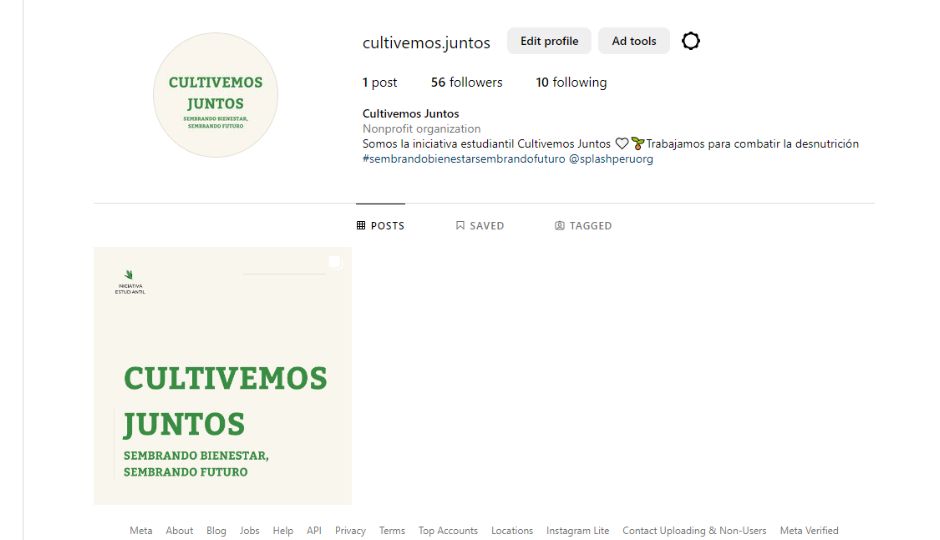The image size is (940, 540).
Task: Click the Edit profile button
Action: (549, 41)
